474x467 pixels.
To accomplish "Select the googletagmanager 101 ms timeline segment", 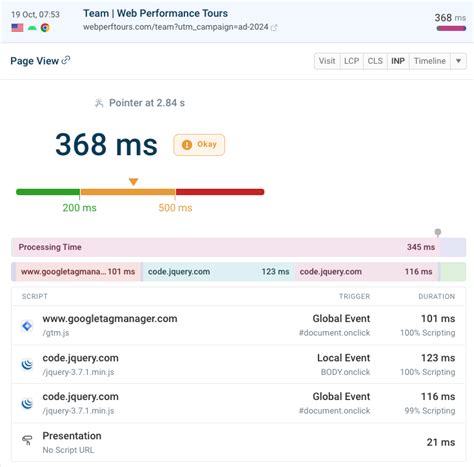I will [x=78, y=272].
